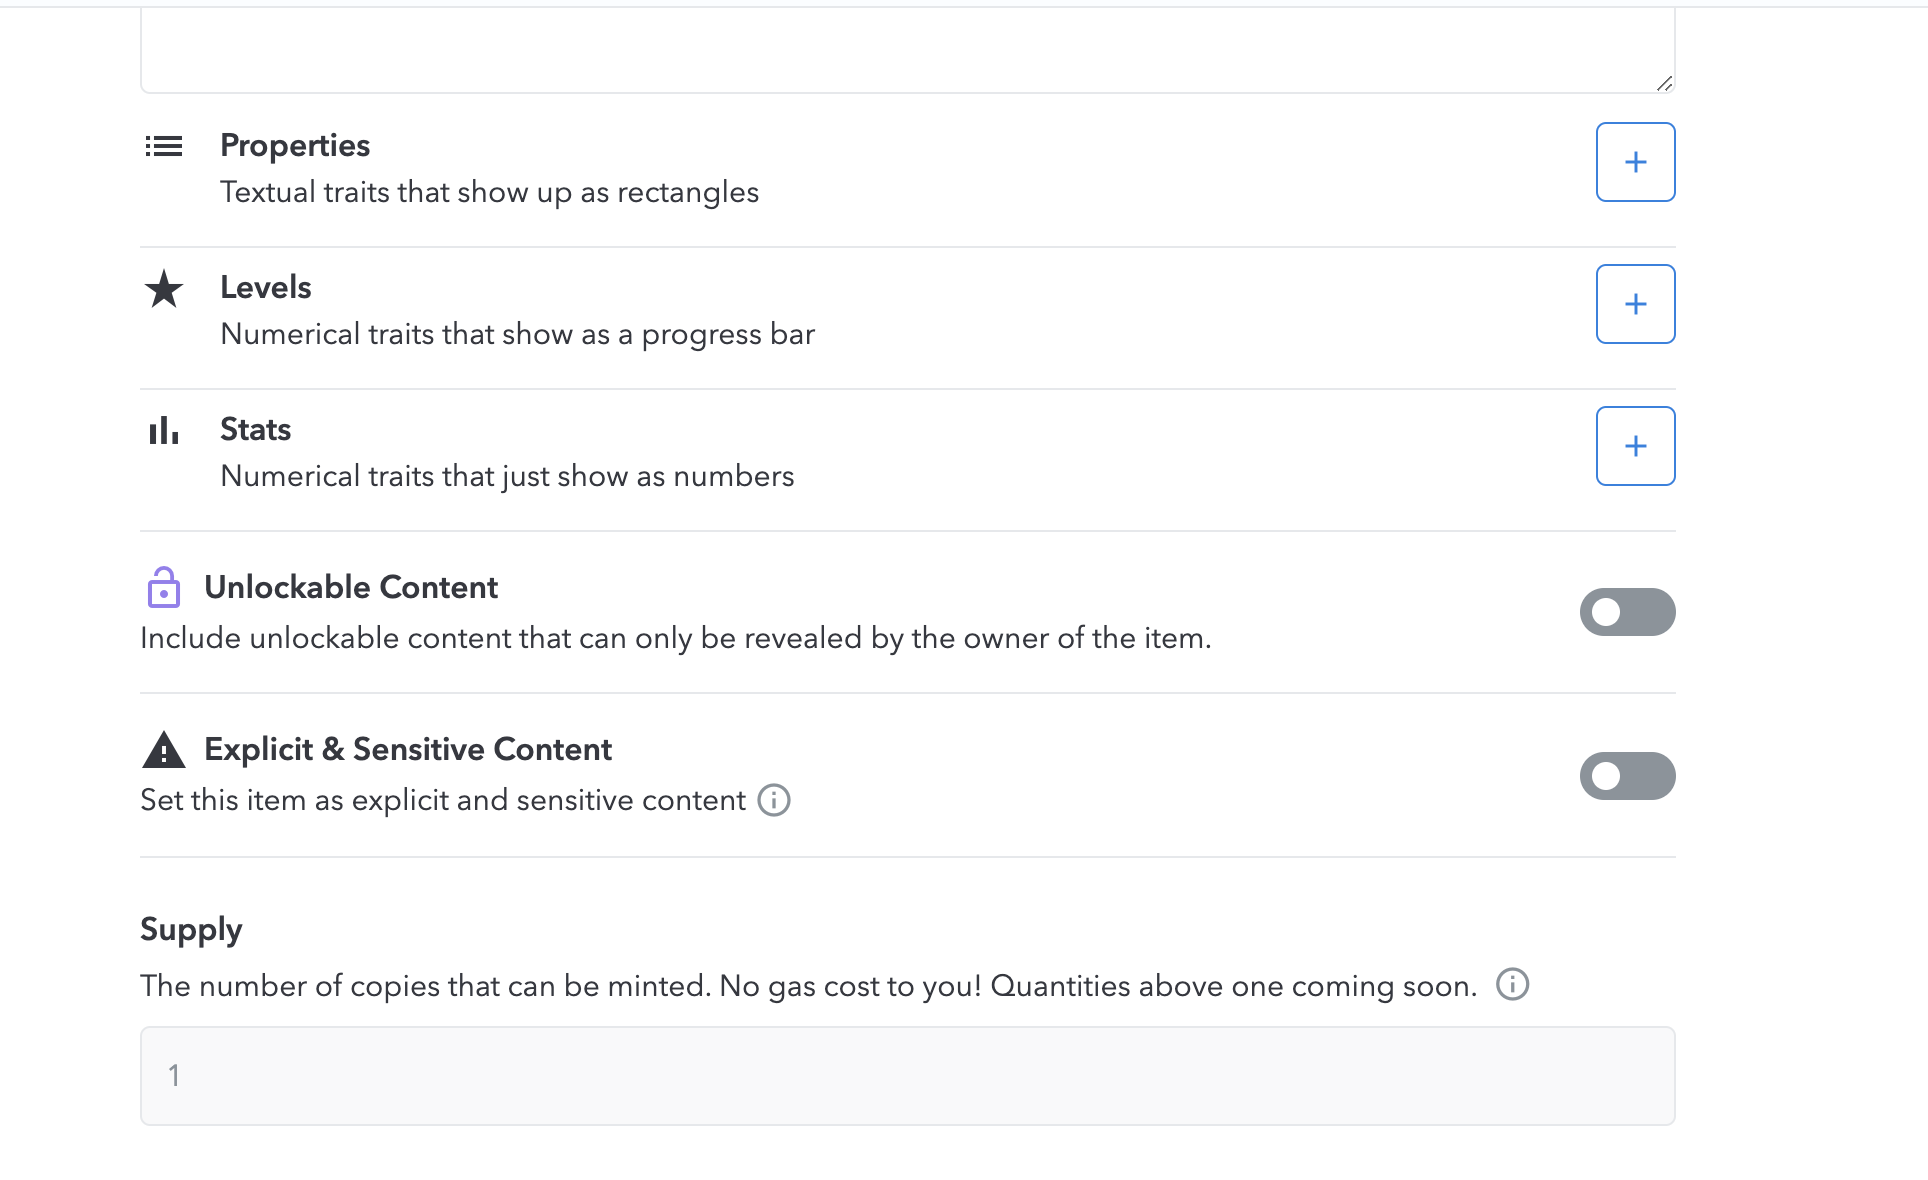Open the explicit content info tooltip icon
Viewport: 1928px width, 1180px height.
(x=774, y=800)
